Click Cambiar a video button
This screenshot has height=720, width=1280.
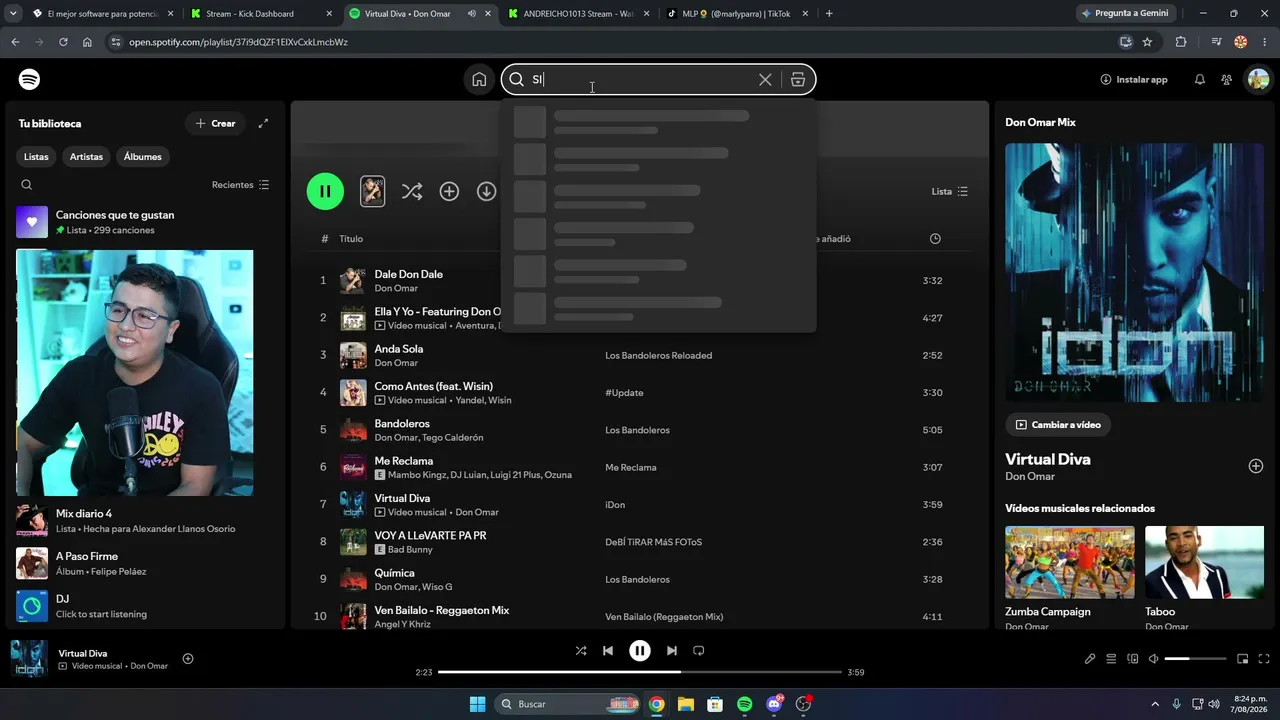(x=1058, y=425)
